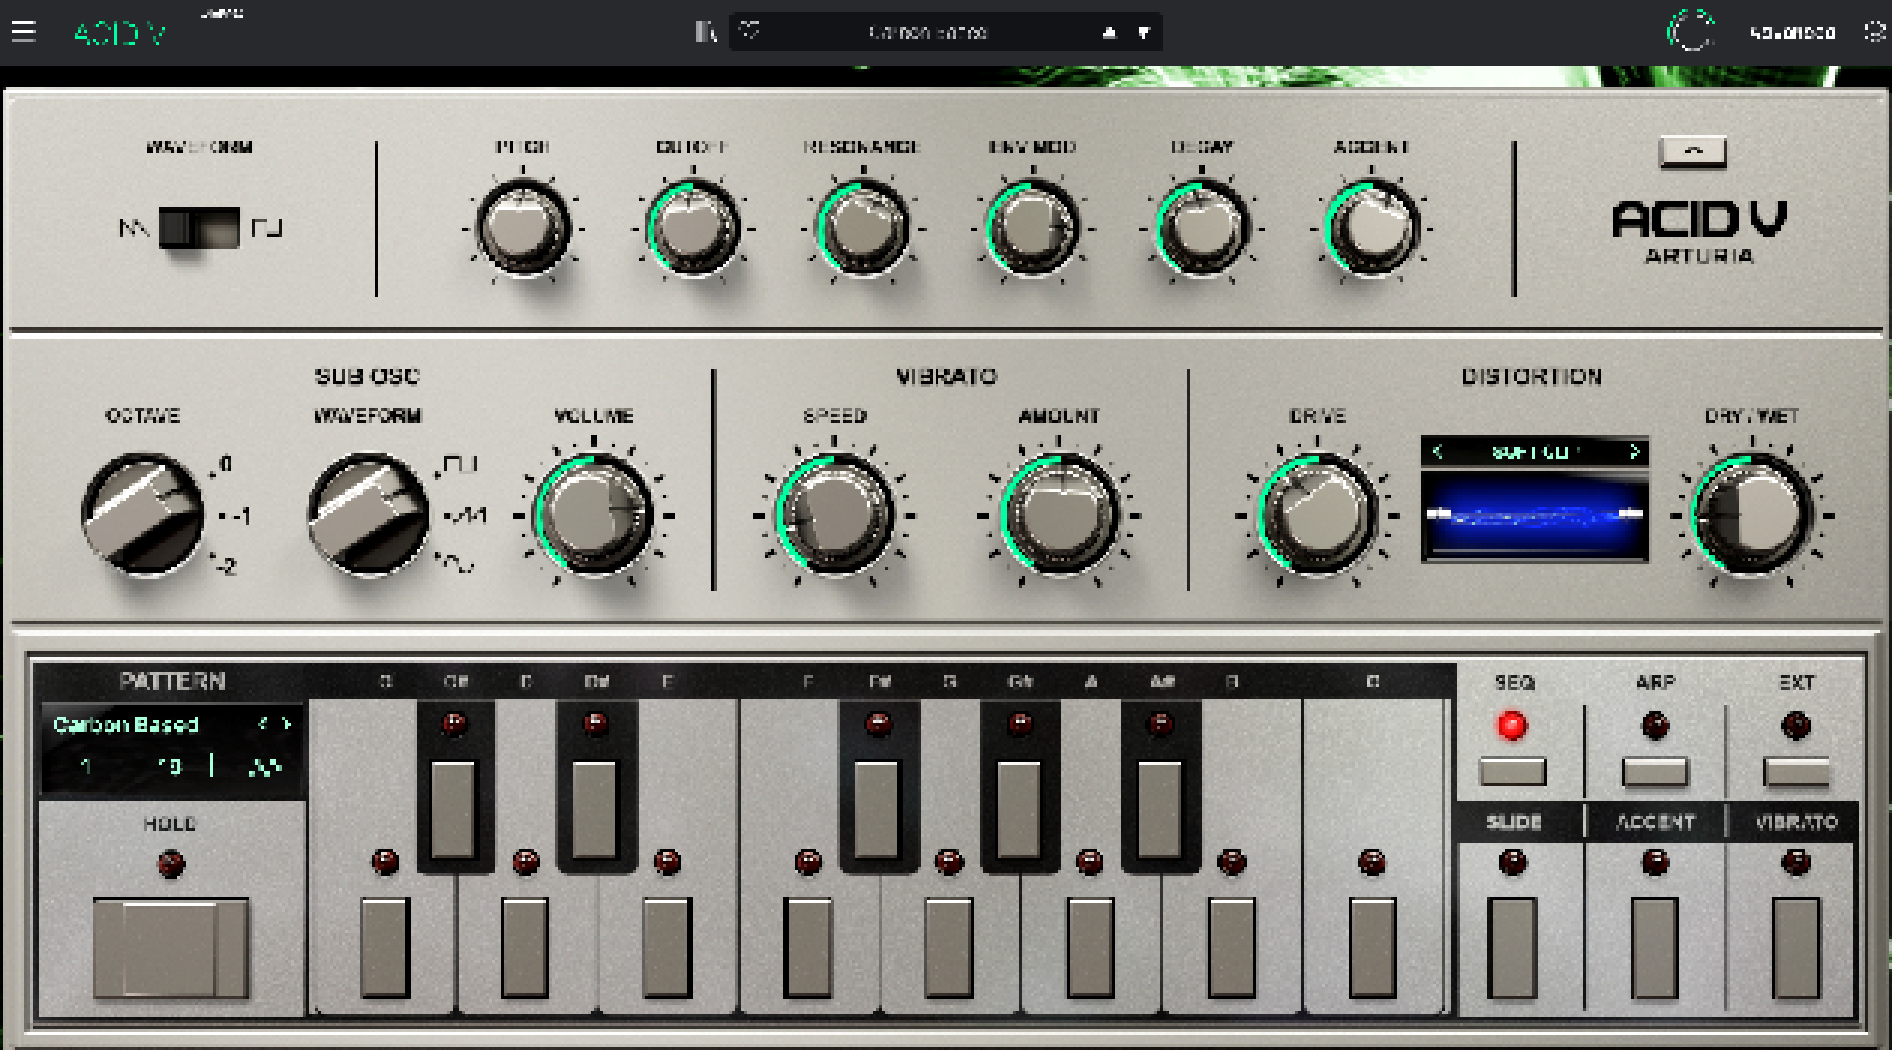The height and width of the screenshot is (1050, 1892).
Task: Open the hamburger main menu
Action: [24, 32]
